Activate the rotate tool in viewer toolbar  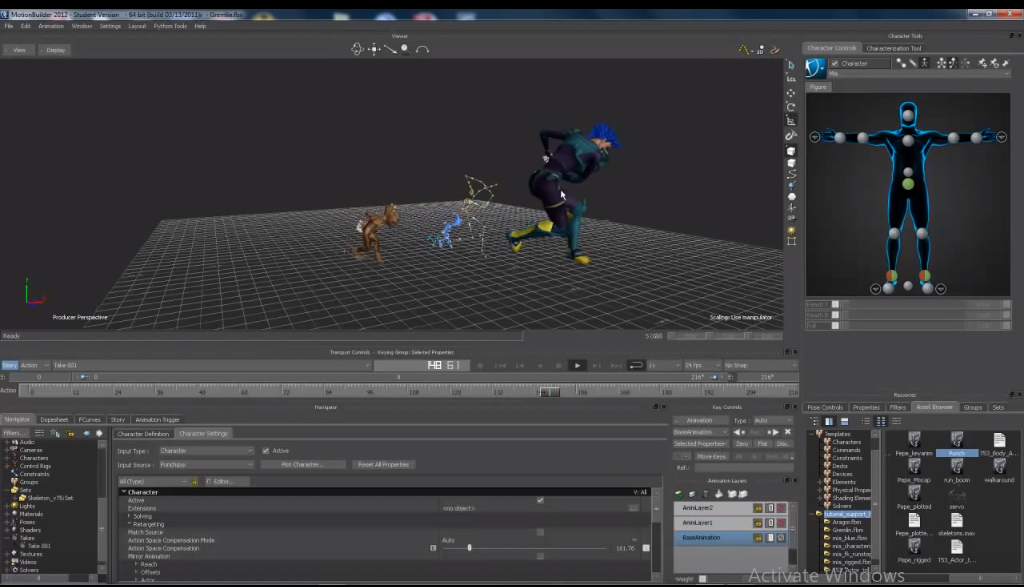coord(791,106)
